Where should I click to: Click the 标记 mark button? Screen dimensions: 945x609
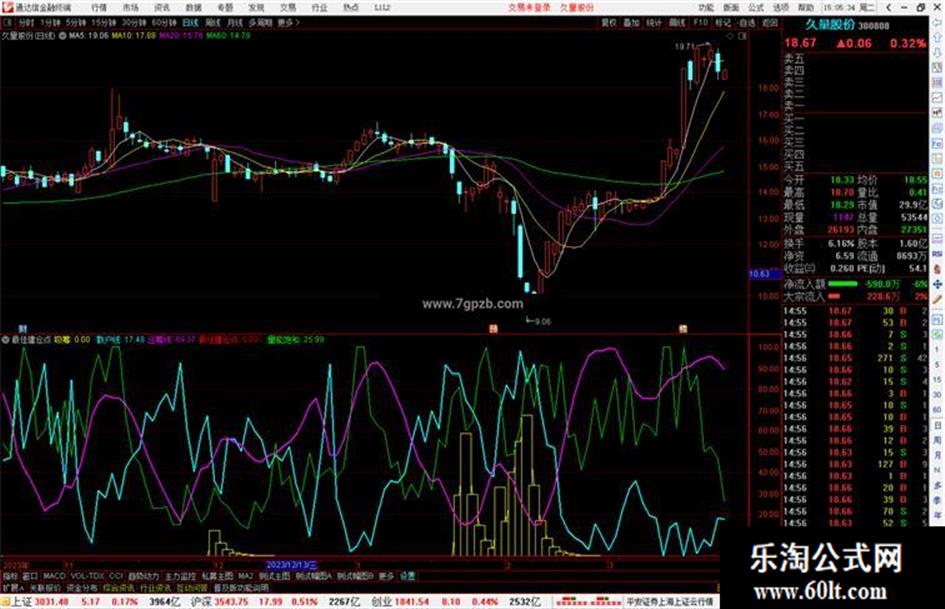click(723, 22)
